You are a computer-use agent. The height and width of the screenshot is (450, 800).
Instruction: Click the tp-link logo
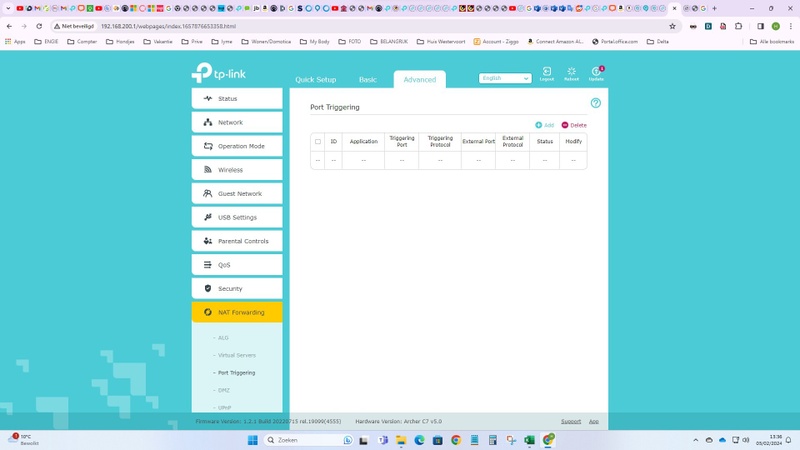[219, 73]
